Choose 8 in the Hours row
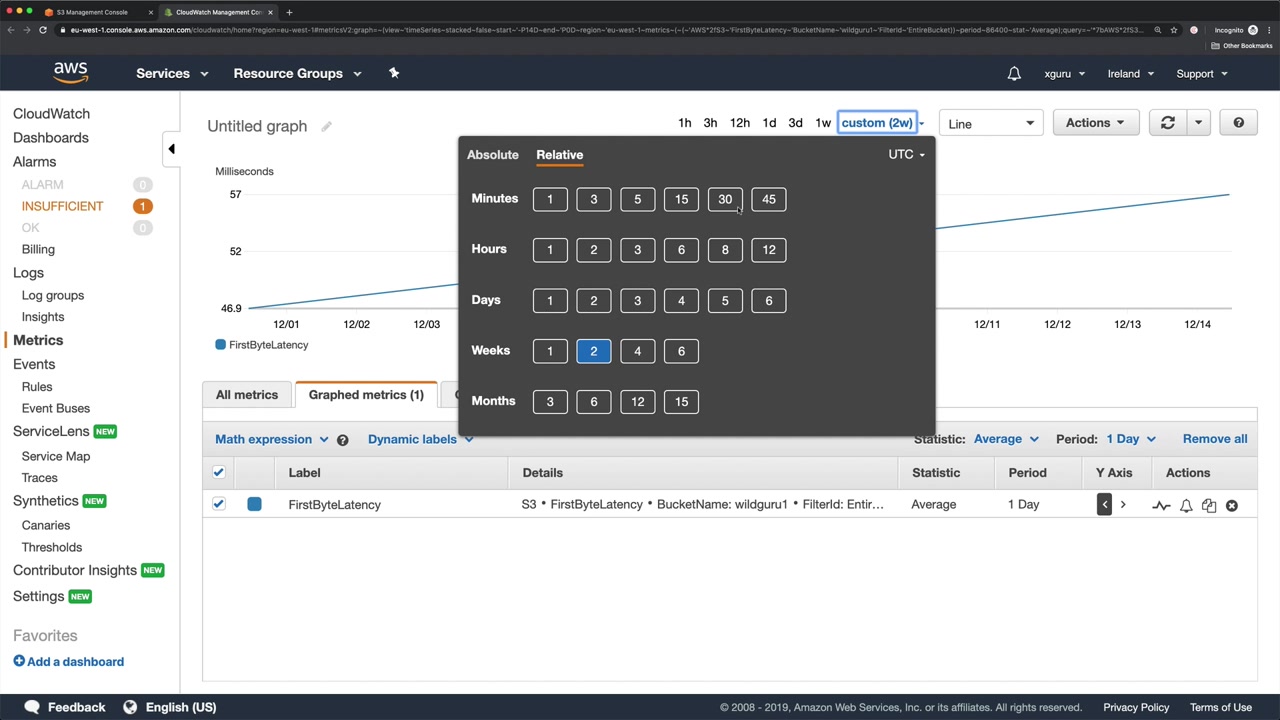The height and width of the screenshot is (720, 1280). [x=725, y=250]
